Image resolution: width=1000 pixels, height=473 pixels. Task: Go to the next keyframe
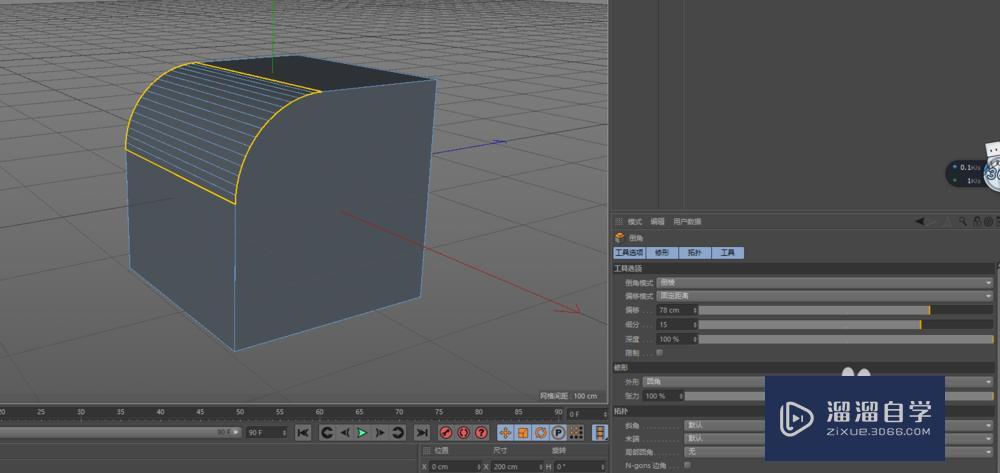click(398, 433)
